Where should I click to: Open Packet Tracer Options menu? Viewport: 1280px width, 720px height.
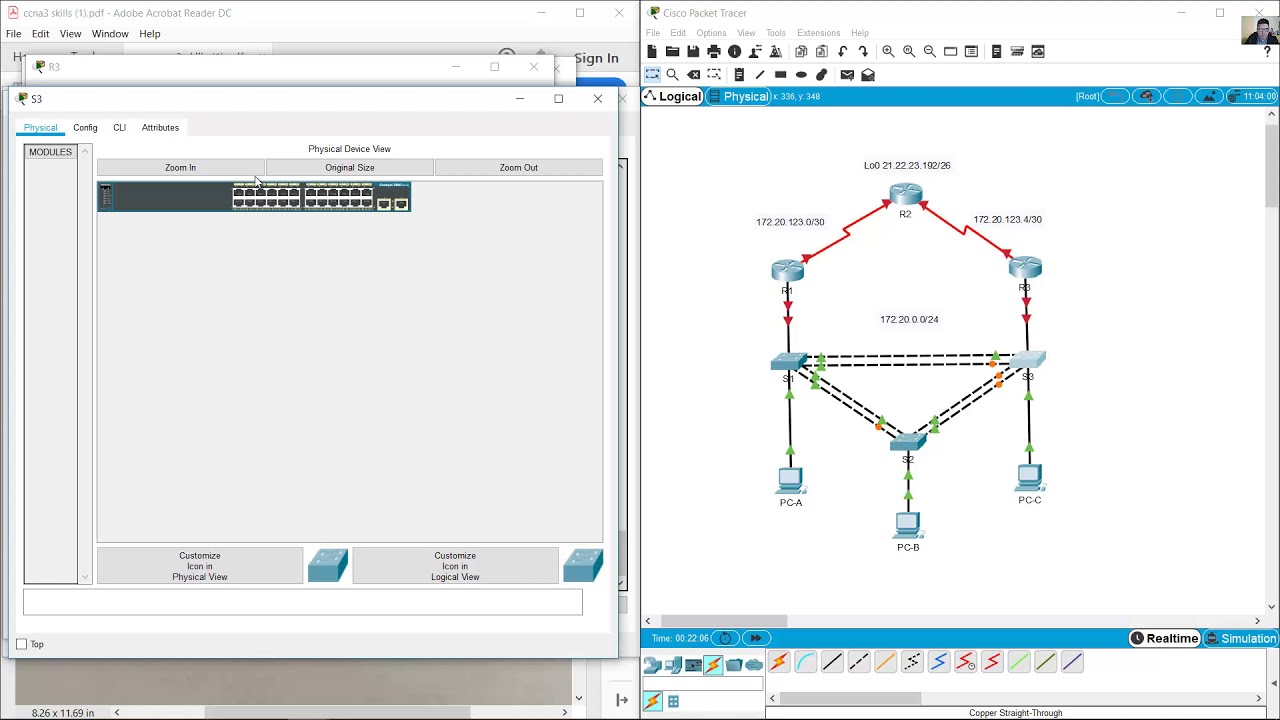[x=711, y=33]
